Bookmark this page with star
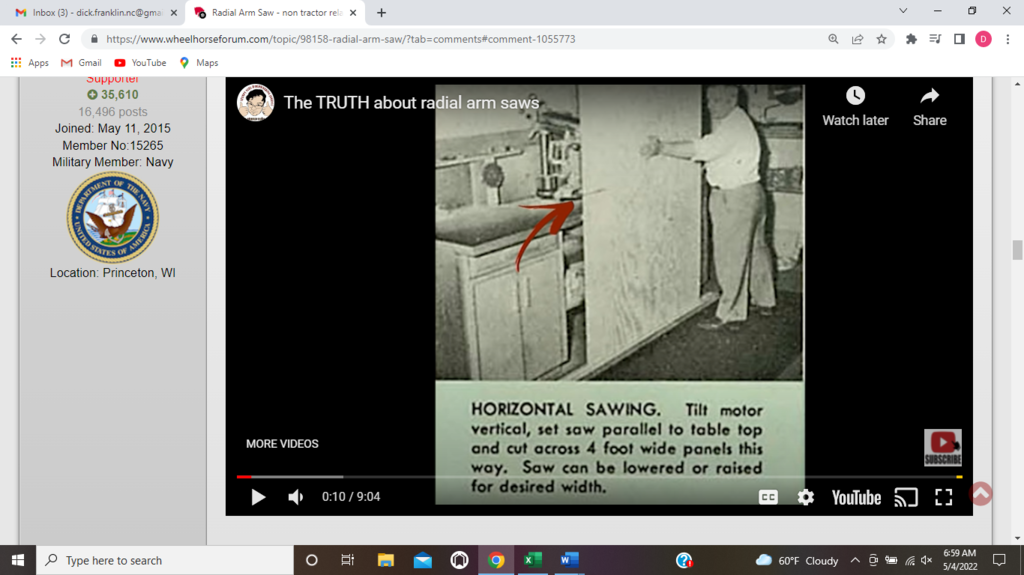This screenshot has width=1024, height=575. point(882,39)
